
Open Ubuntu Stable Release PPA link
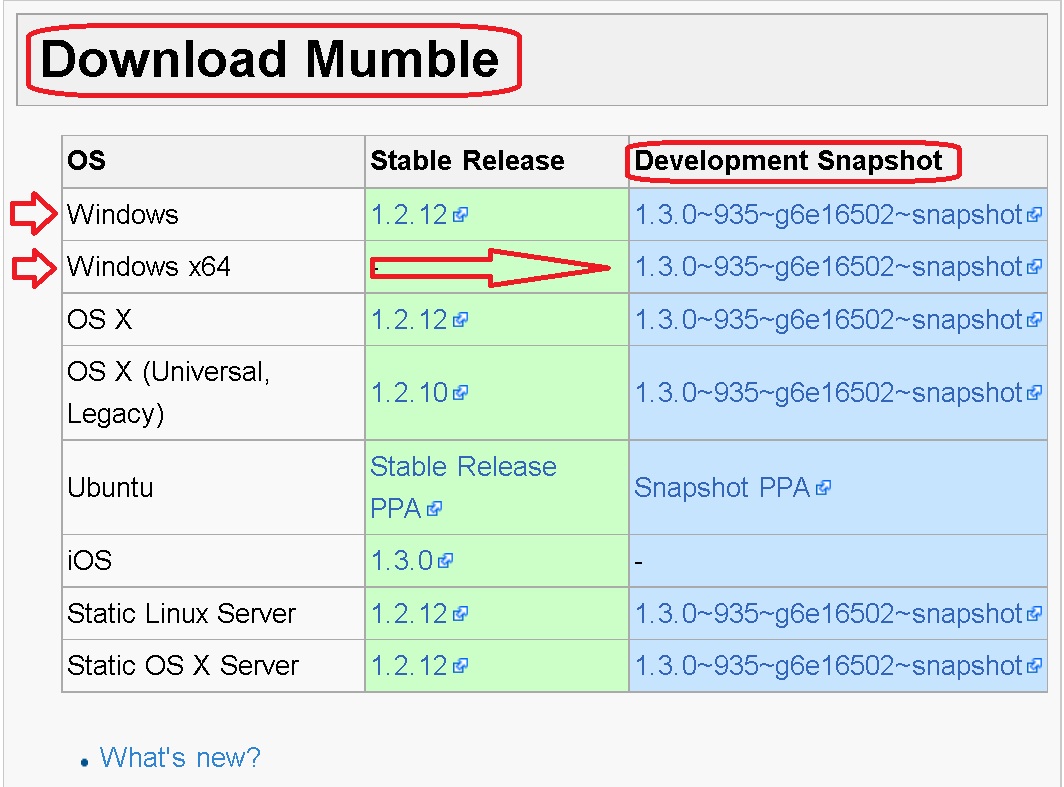click(x=463, y=487)
